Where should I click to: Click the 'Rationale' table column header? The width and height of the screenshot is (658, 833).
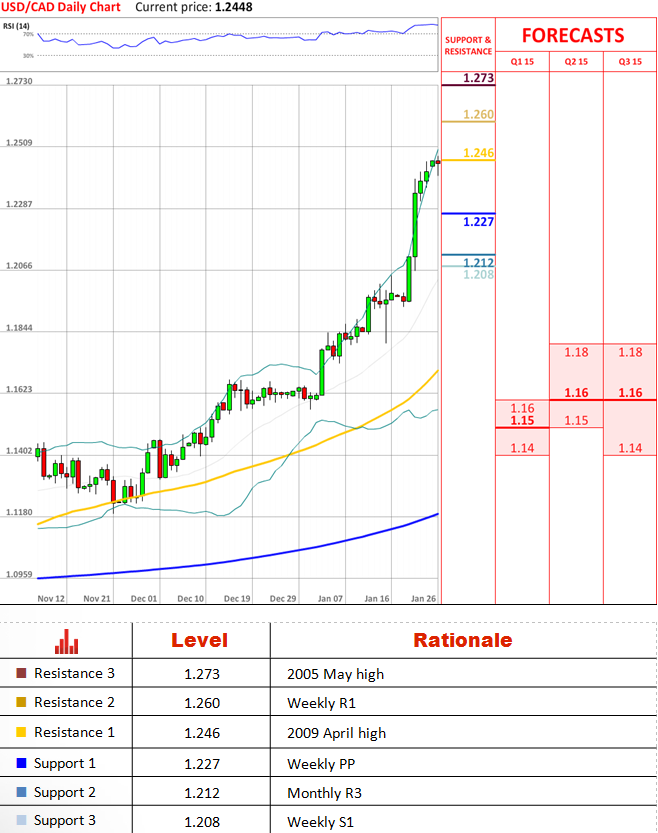(463, 640)
